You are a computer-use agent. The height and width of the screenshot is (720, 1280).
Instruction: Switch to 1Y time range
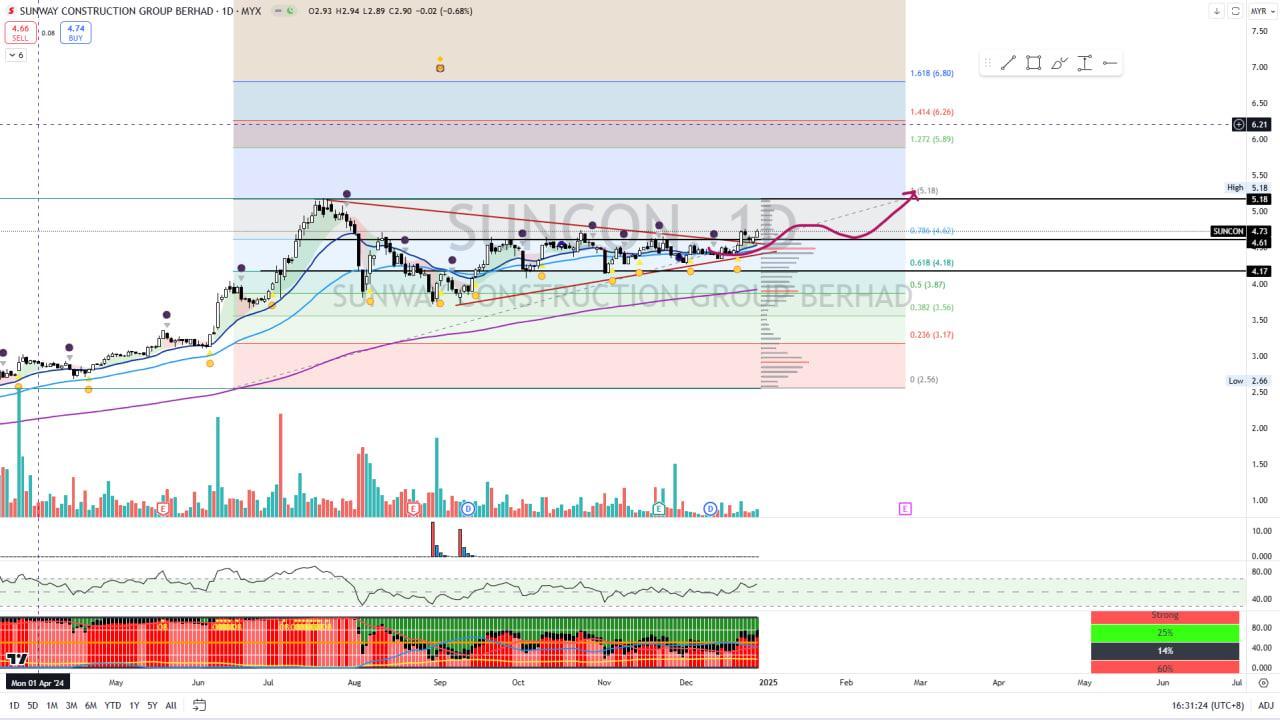tap(134, 705)
